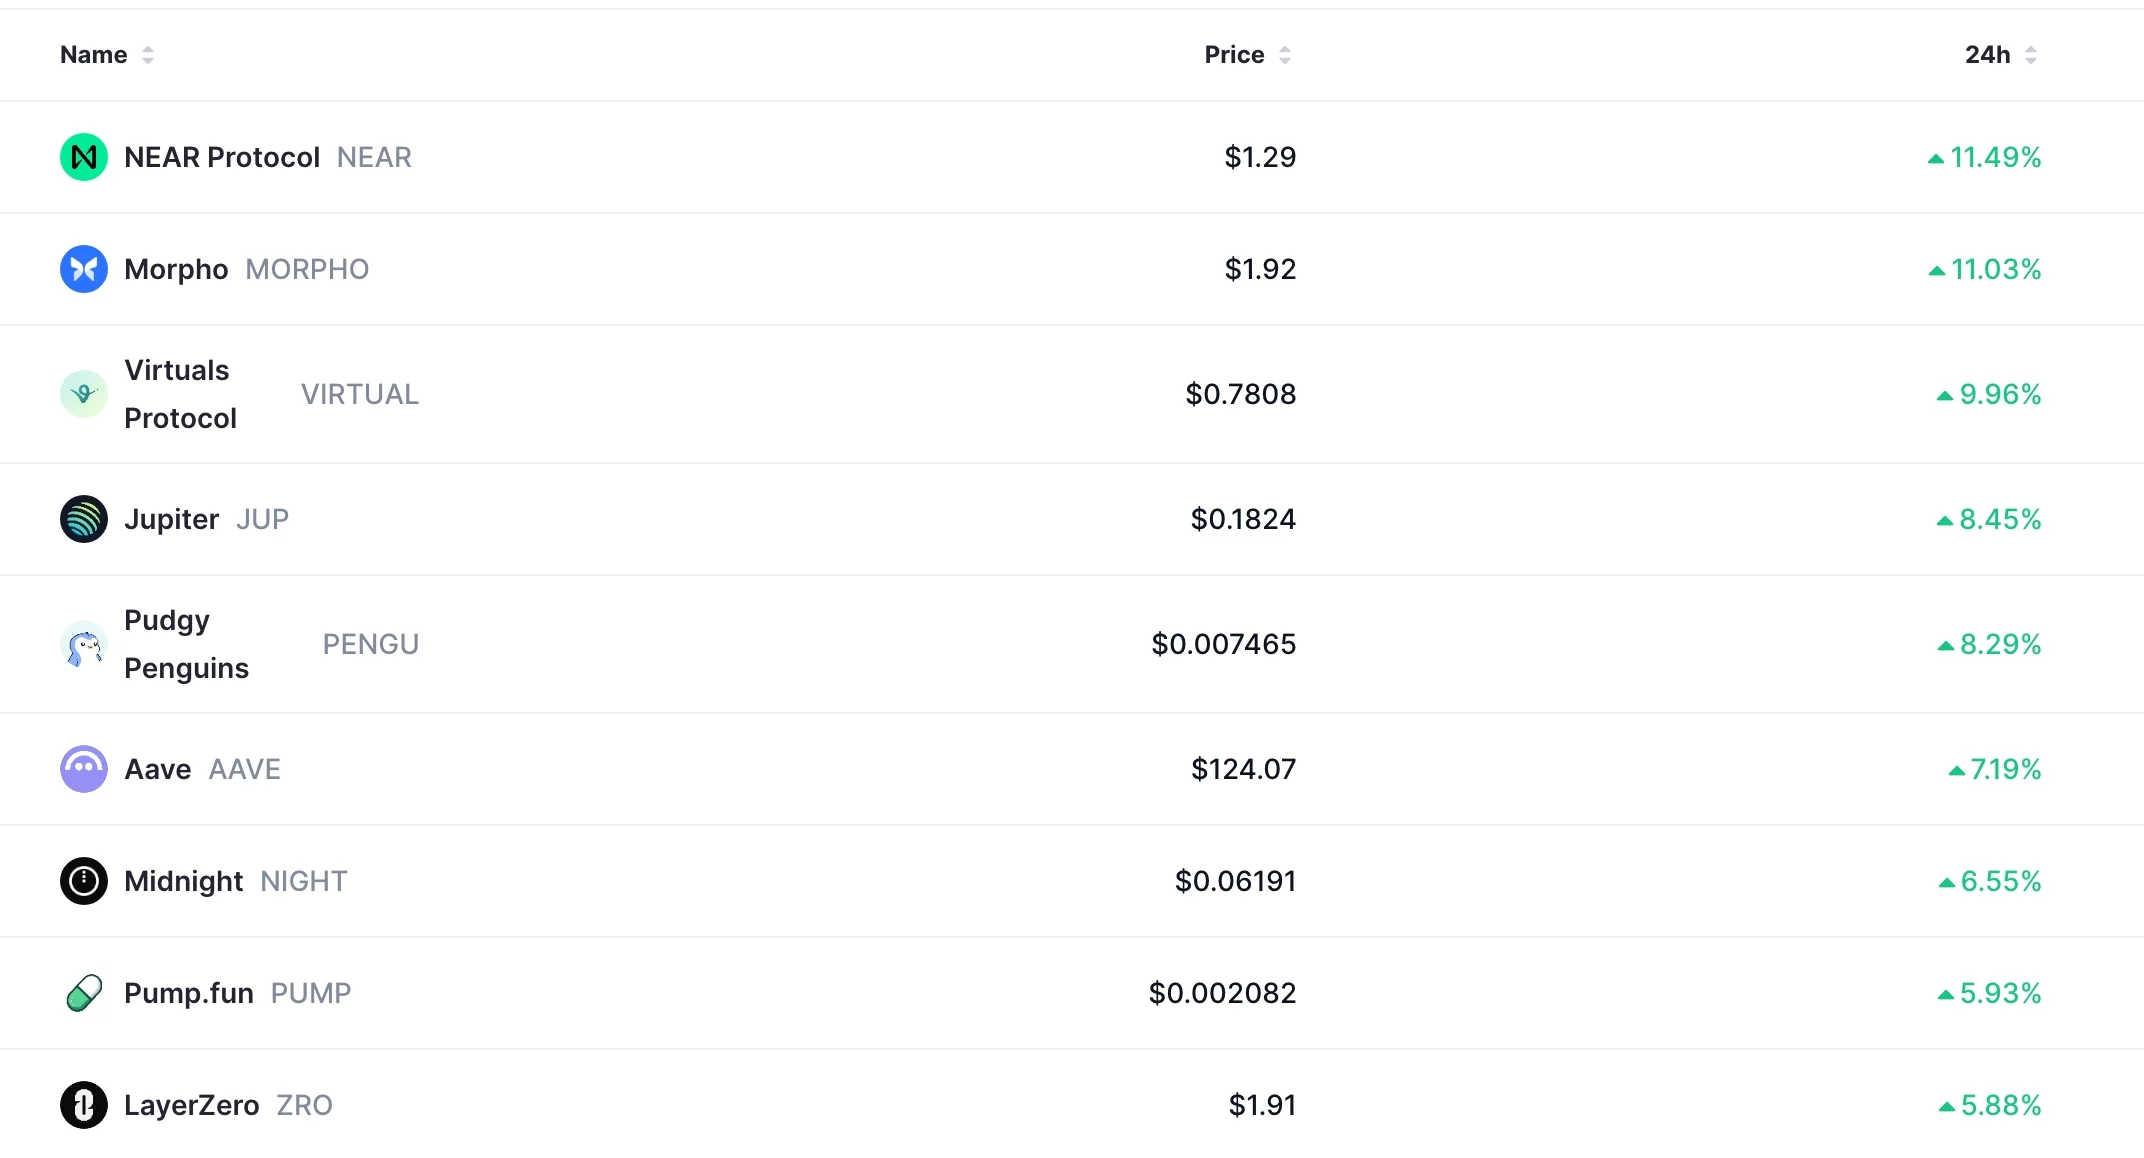The image size is (2144, 1158).
Task: Click the Midnight logo icon
Action: coord(84,881)
